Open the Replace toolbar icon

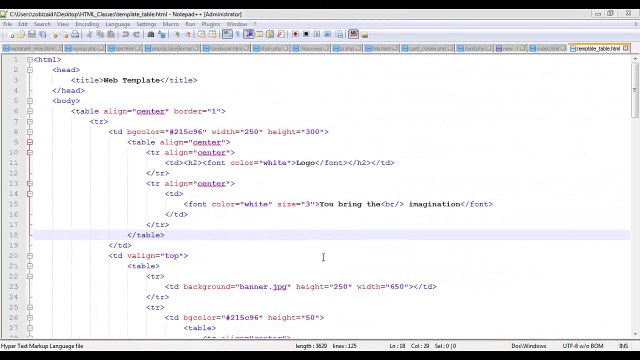(x=162, y=35)
